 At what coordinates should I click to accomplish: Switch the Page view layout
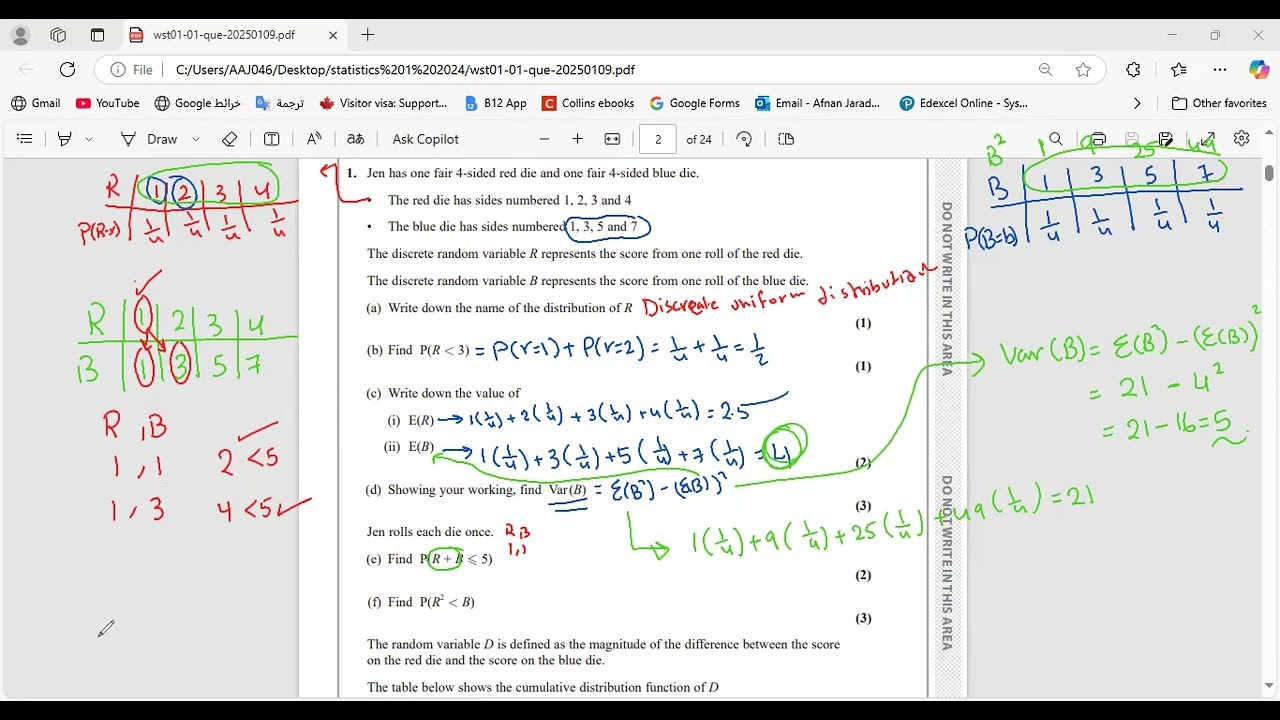point(786,139)
